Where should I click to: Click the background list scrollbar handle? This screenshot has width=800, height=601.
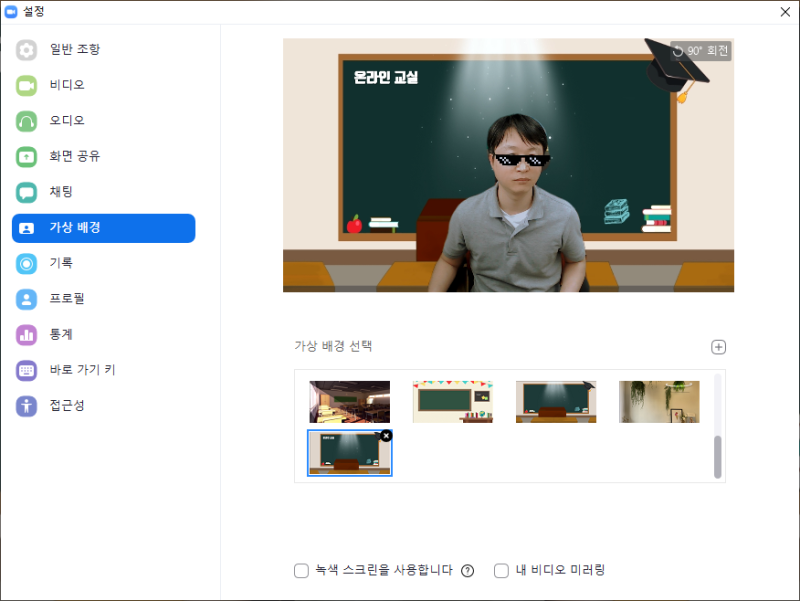717,457
